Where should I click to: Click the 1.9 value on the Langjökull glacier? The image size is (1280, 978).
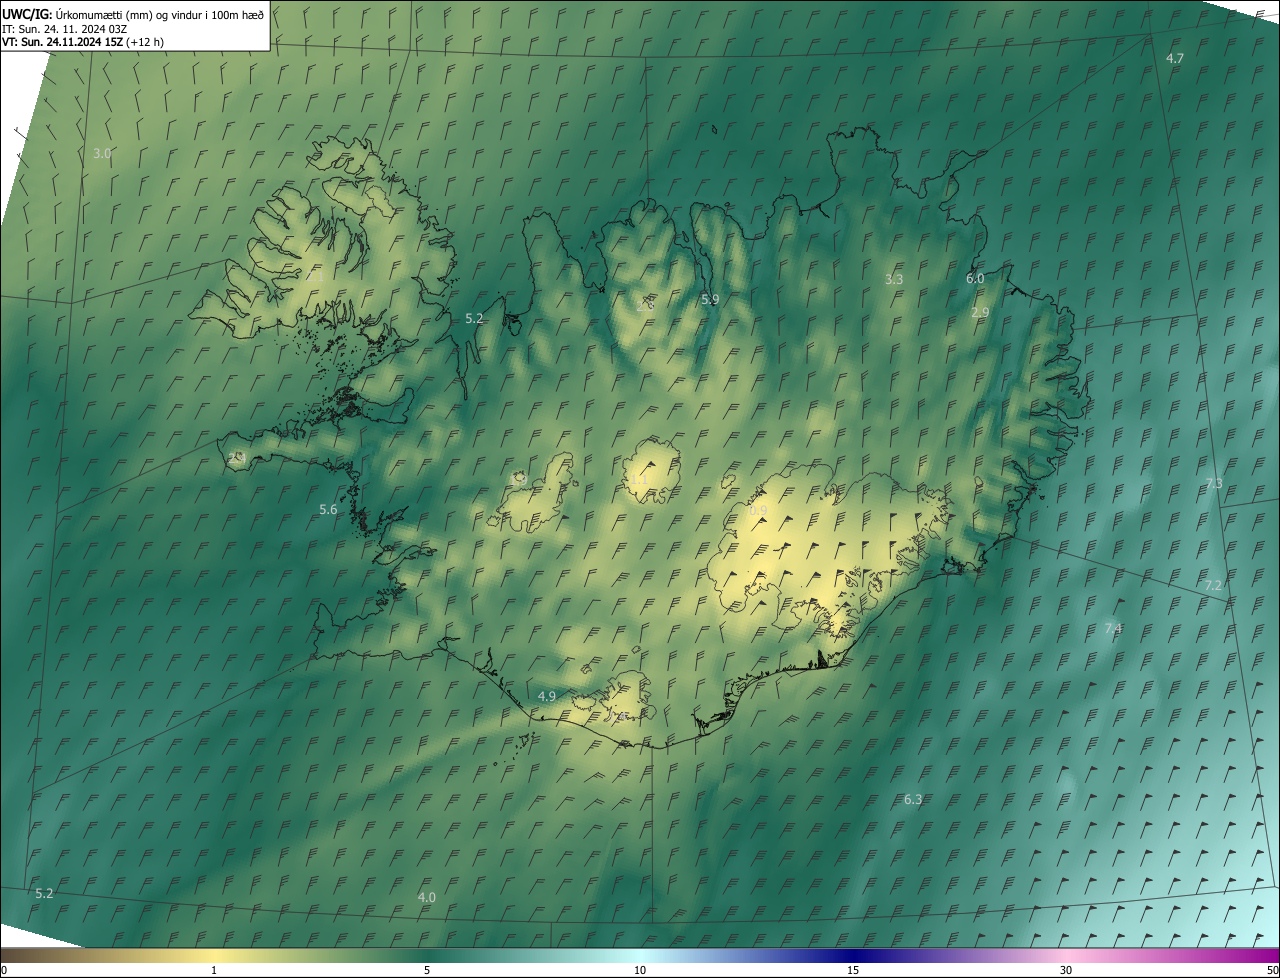coord(519,479)
